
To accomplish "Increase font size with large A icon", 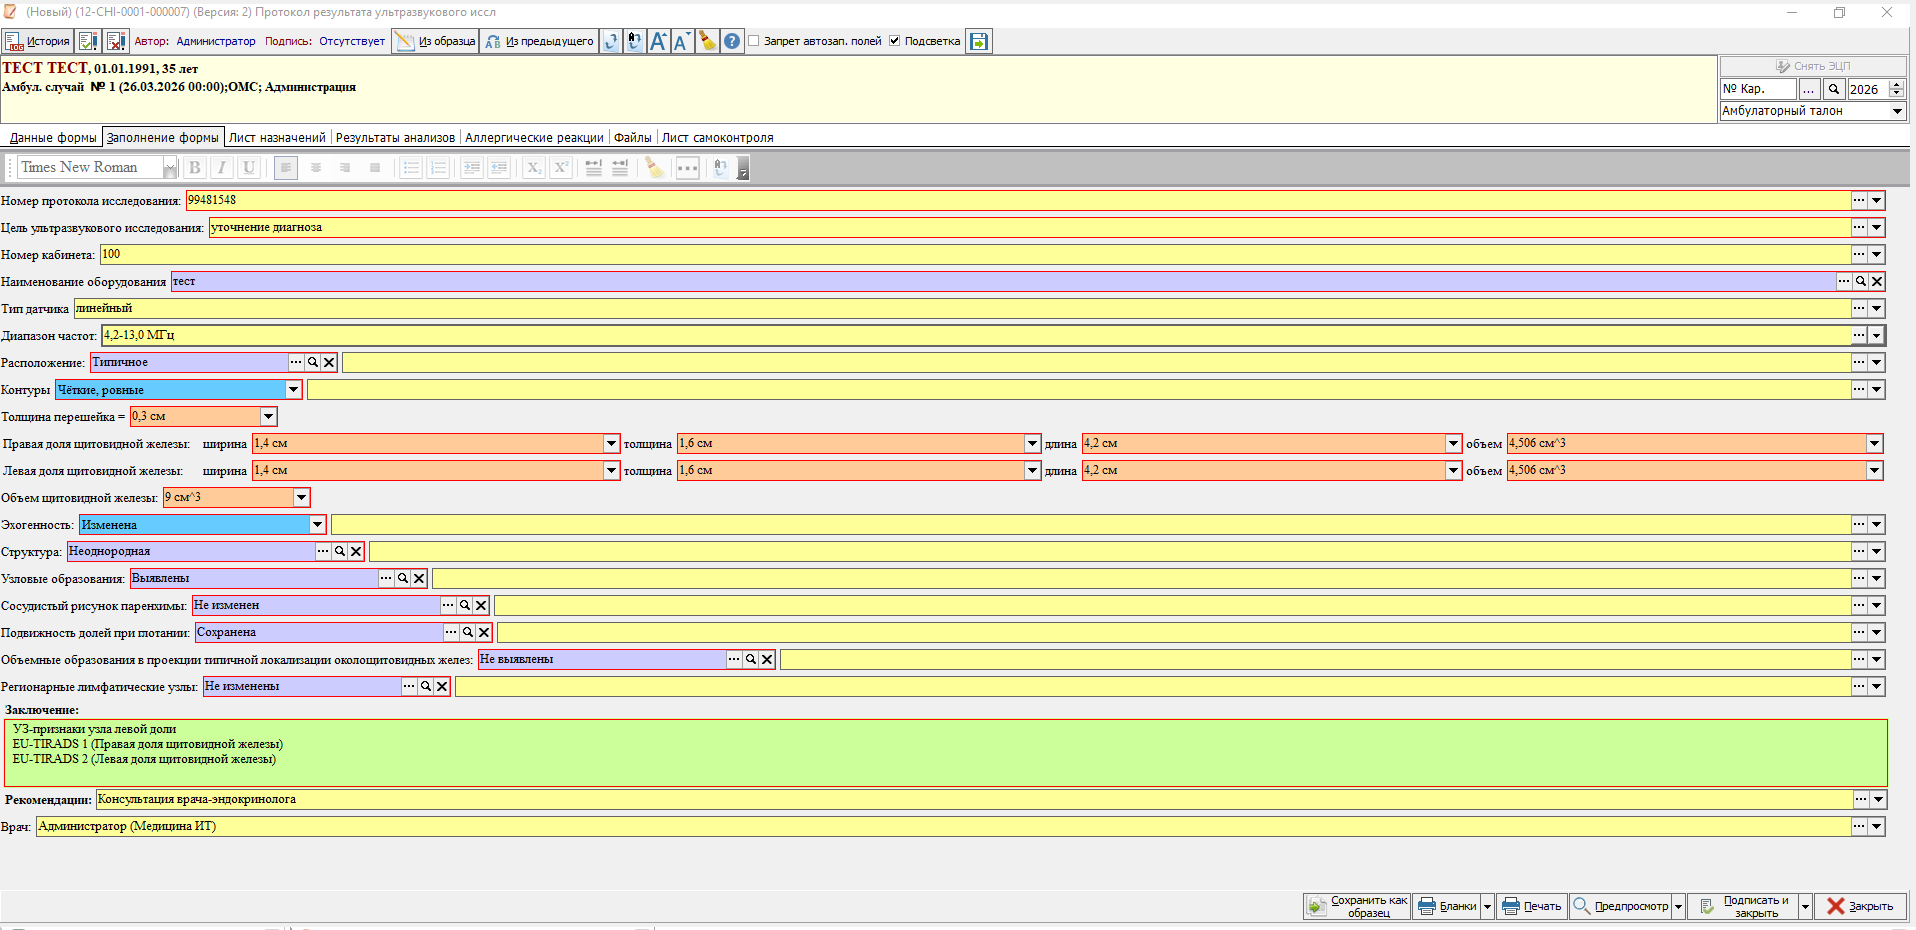I will tap(659, 41).
